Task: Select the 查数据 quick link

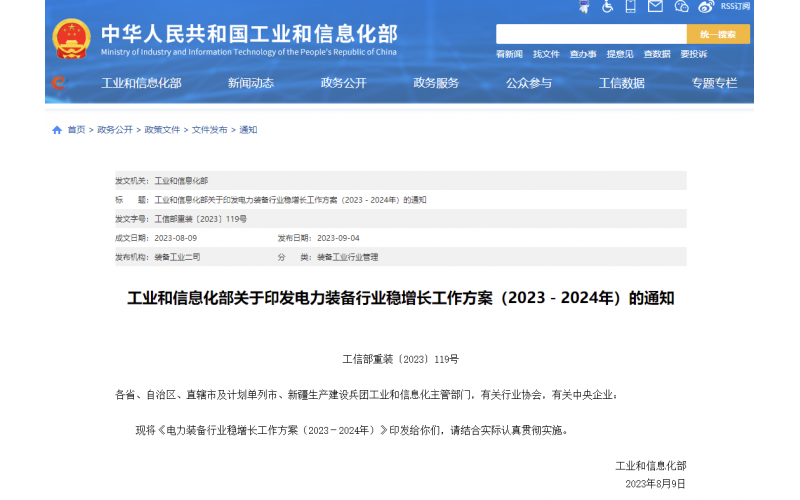Action: pyautogui.click(x=657, y=54)
